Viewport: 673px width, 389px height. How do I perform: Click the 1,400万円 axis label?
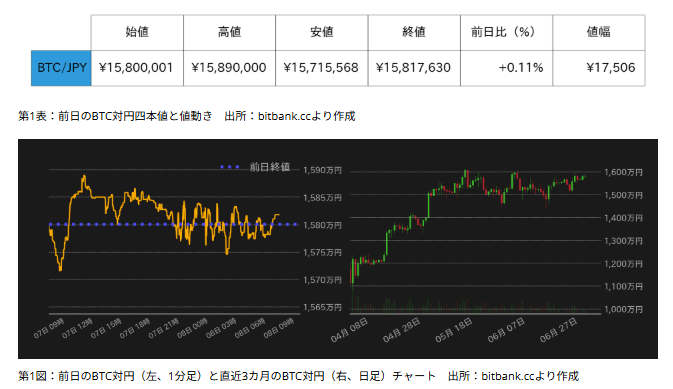click(623, 218)
